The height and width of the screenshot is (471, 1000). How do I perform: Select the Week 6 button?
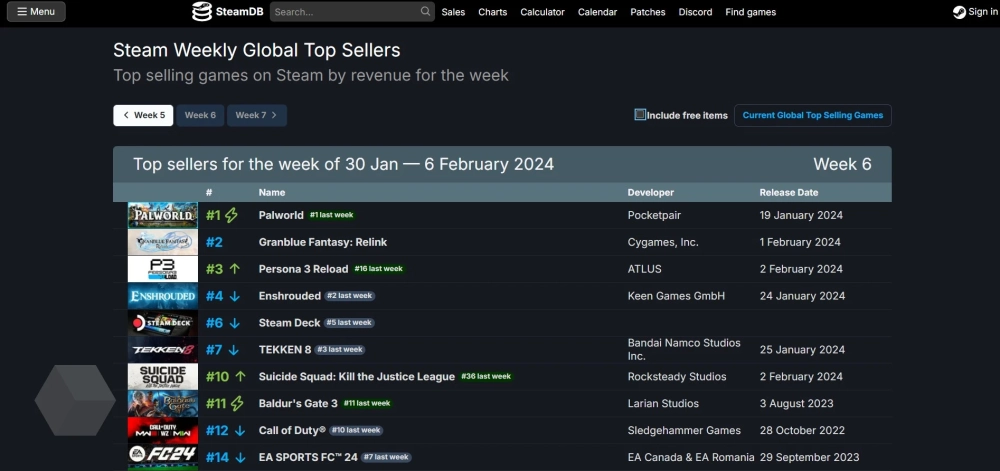pos(200,115)
